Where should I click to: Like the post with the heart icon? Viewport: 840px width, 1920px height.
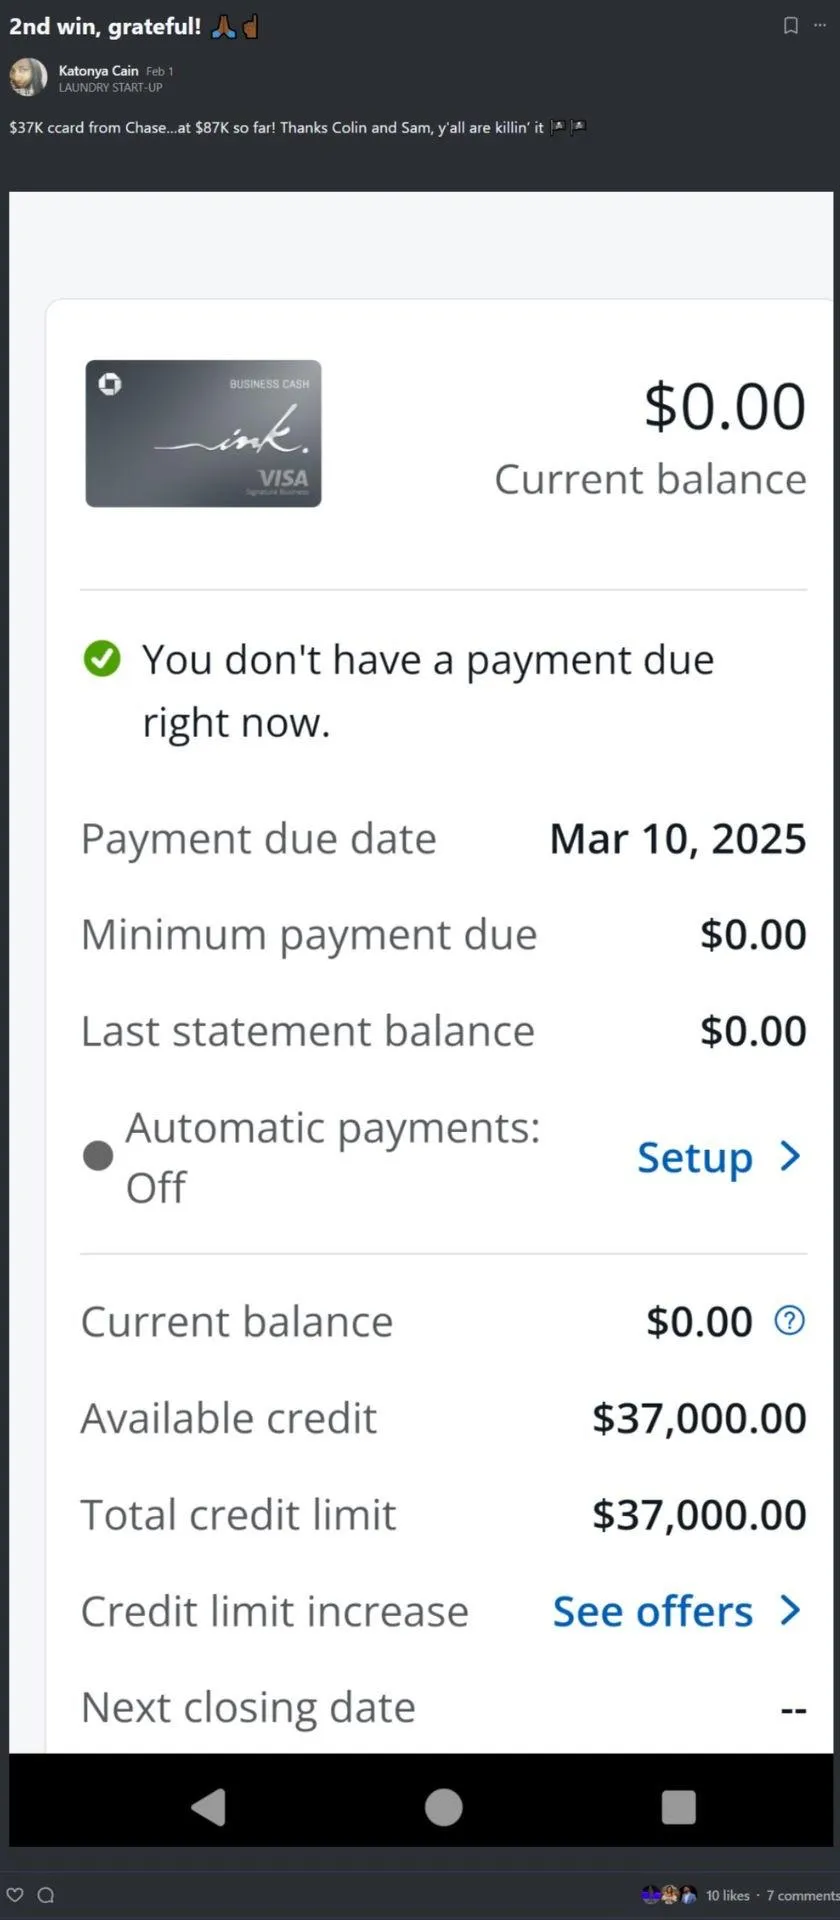pos(15,1894)
